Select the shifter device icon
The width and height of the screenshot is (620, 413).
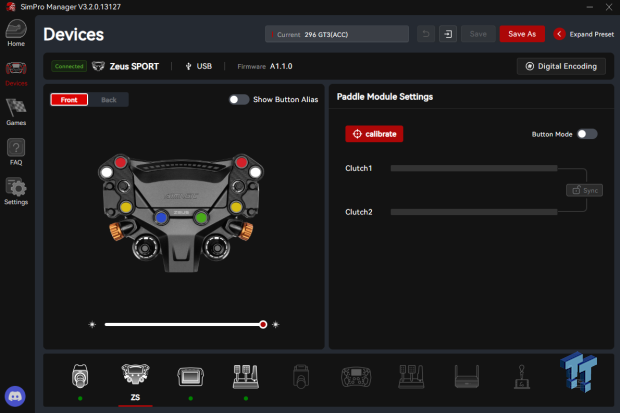click(x=522, y=376)
